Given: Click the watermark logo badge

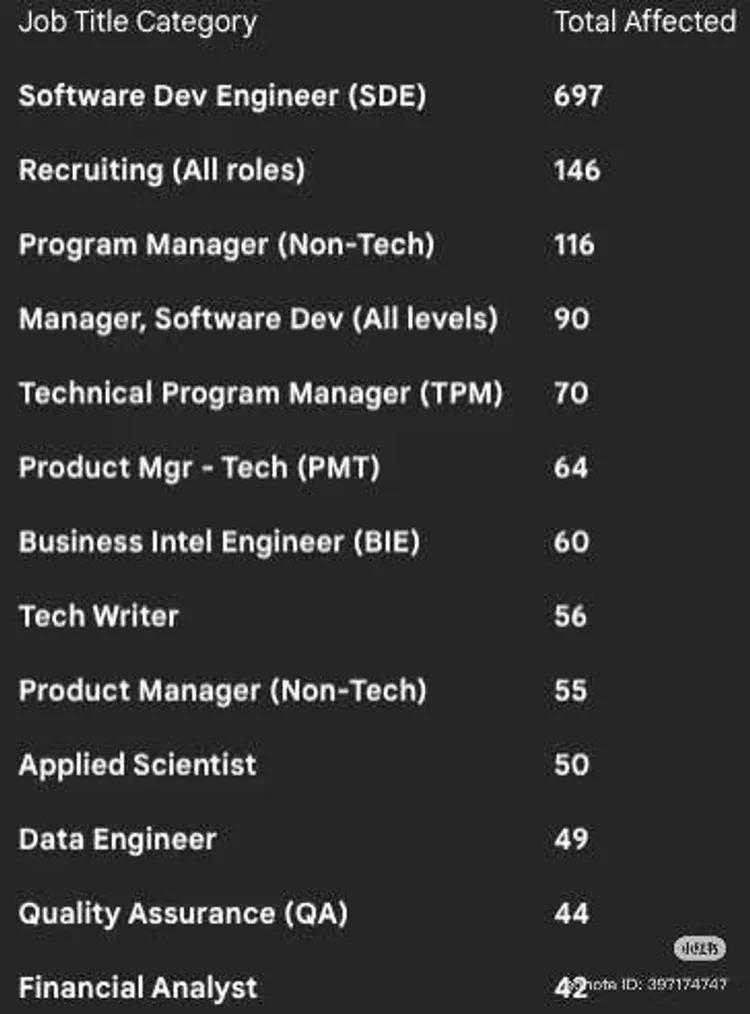Looking at the screenshot, I should tap(699, 949).
